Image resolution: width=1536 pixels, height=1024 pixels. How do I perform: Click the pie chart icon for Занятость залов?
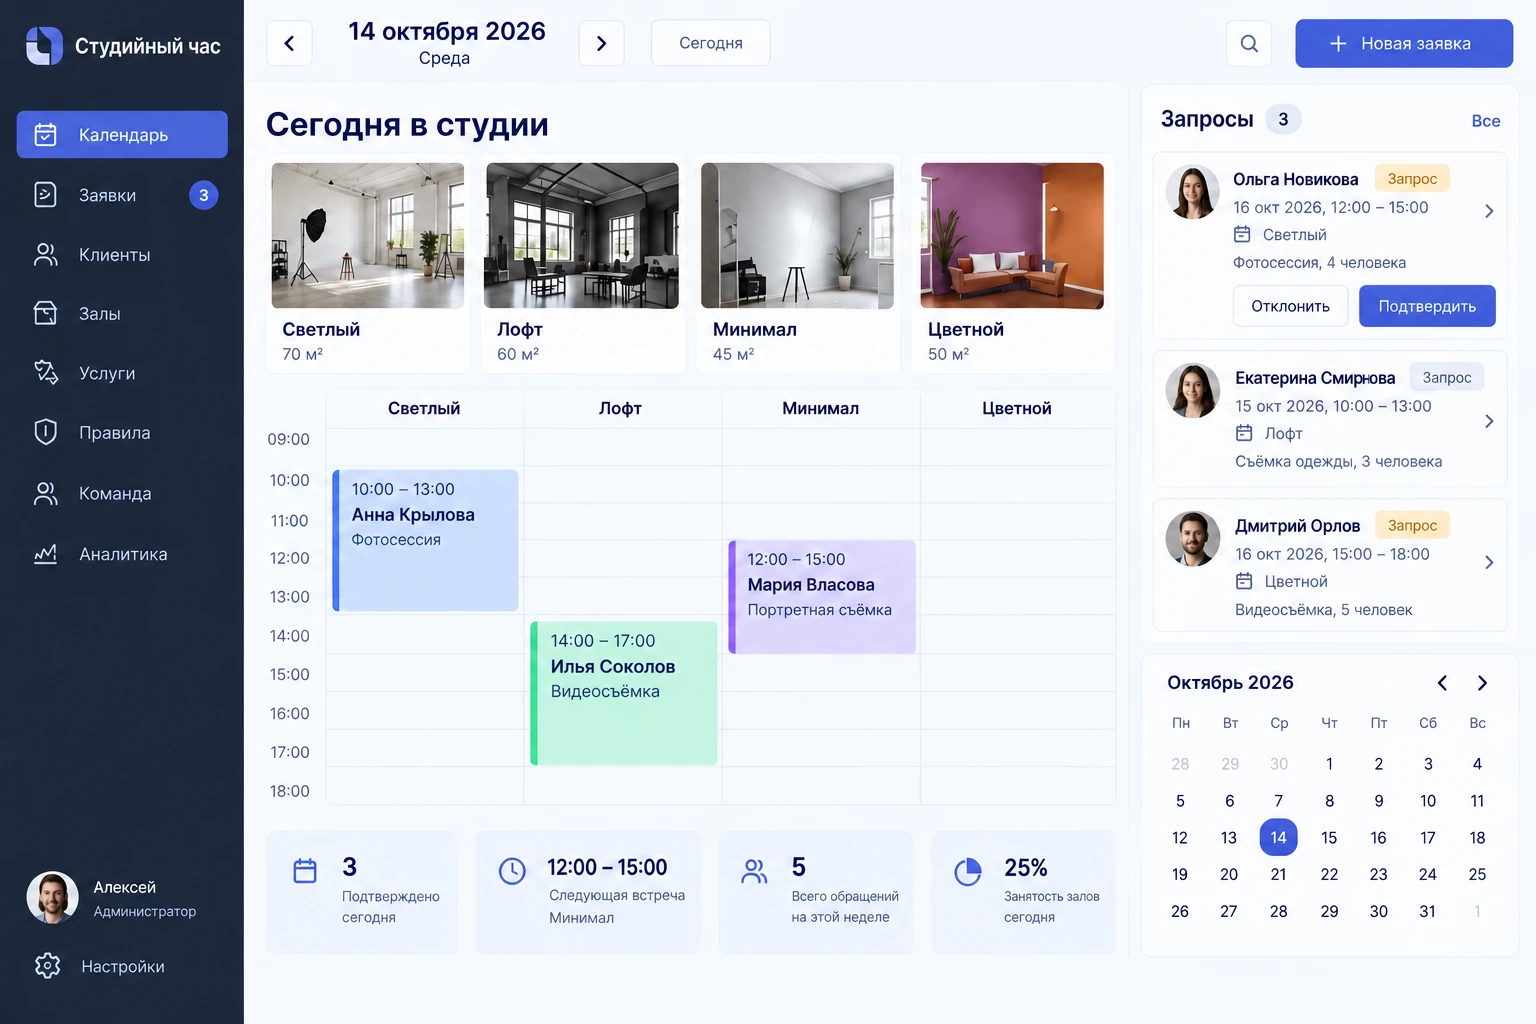[x=968, y=872]
